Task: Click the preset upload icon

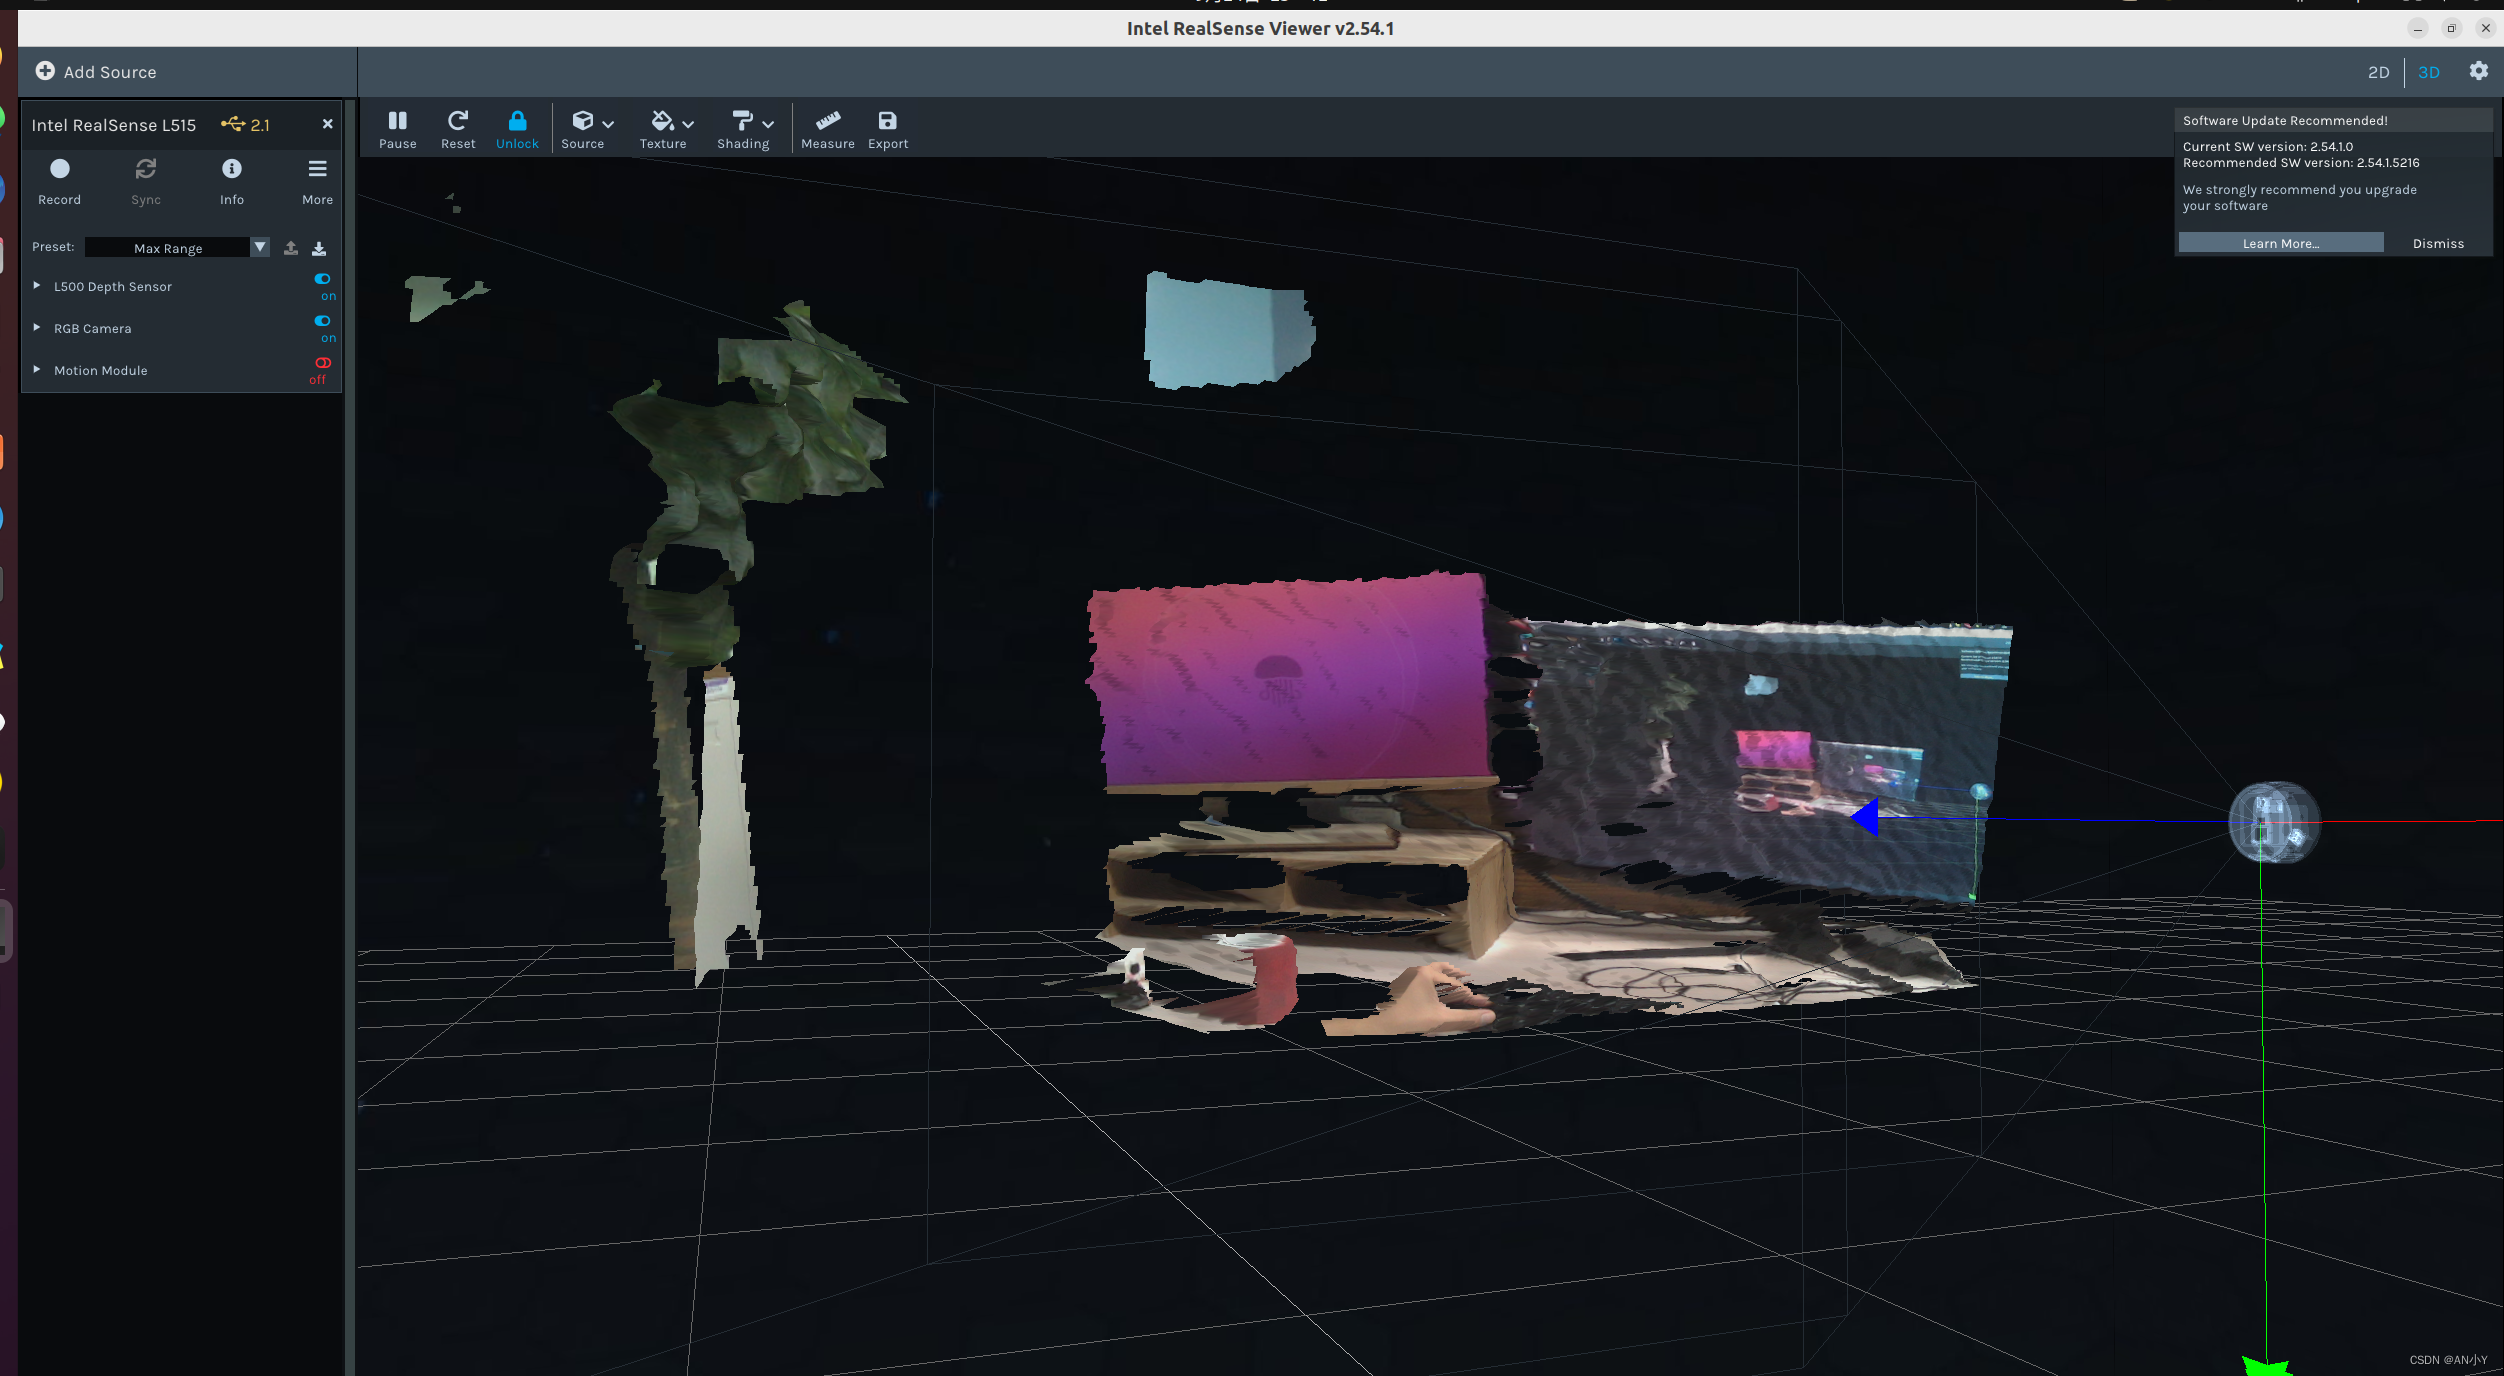Action: point(291,247)
